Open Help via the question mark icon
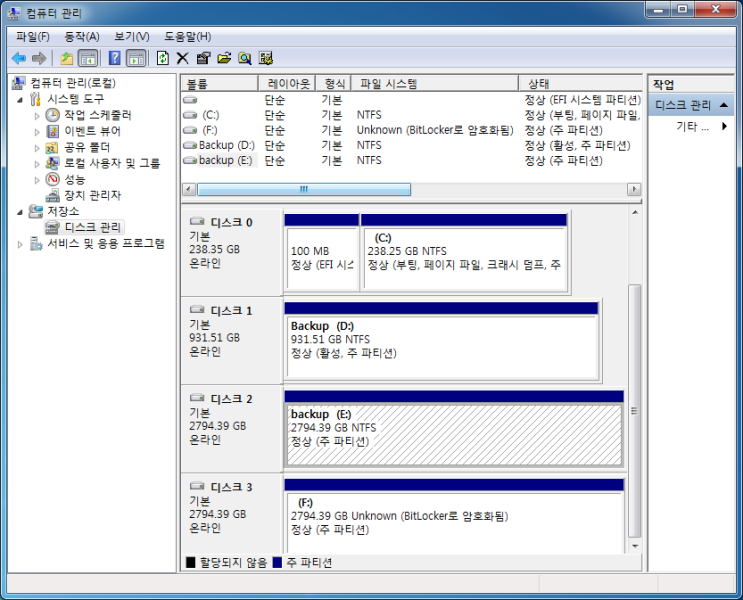Viewport: 743px width, 600px height. [x=115, y=58]
